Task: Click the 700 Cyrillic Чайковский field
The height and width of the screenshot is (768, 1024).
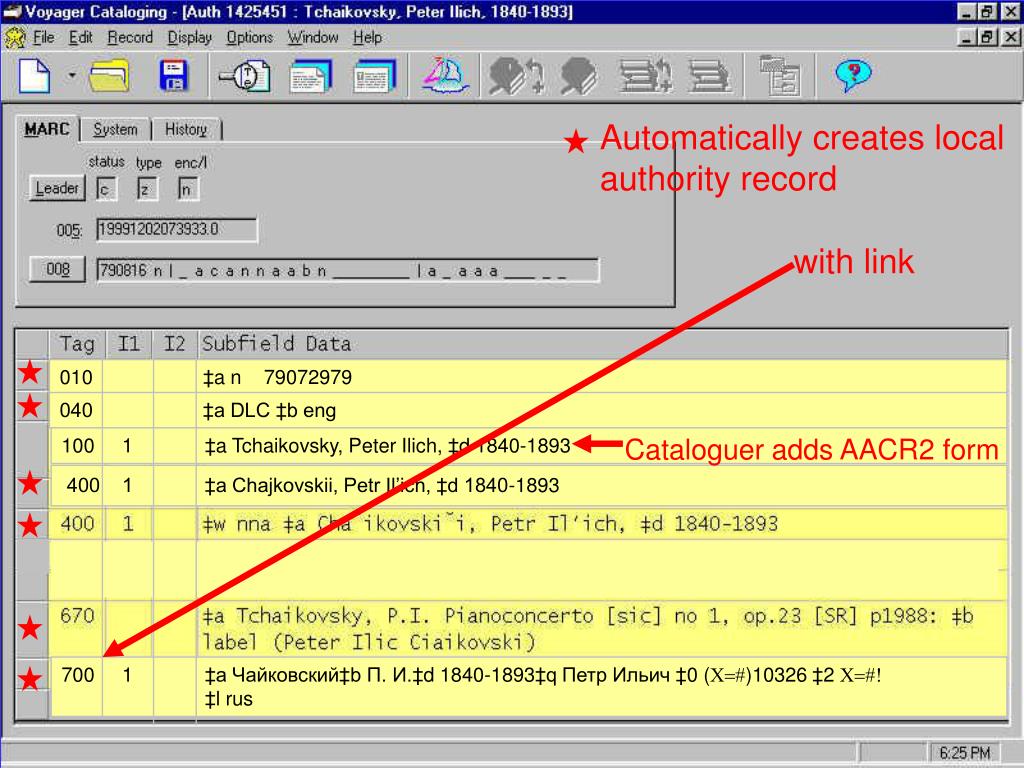Action: click(x=601, y=687)
